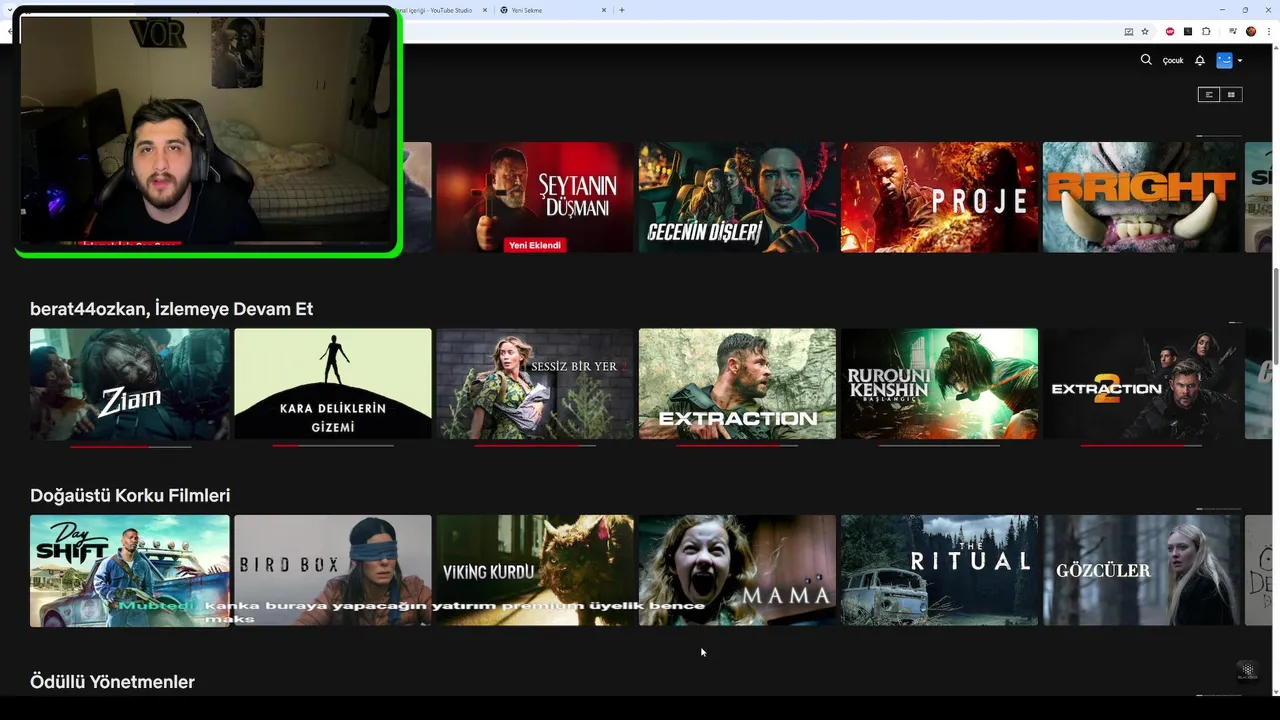Open the Day Shift movie card
1280x720 pixels.
point(130,570)
